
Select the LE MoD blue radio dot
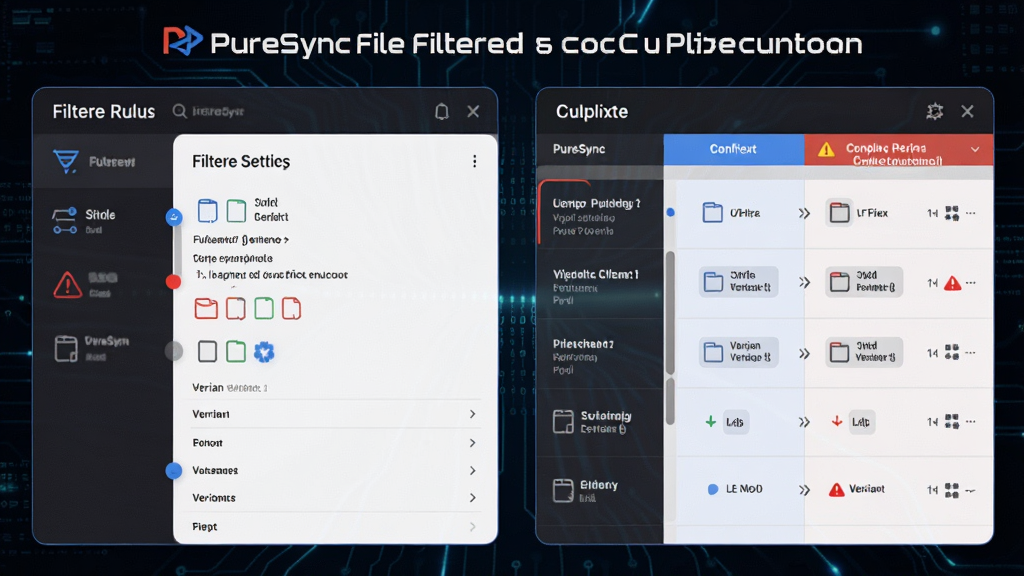click(x=713, y=489)
